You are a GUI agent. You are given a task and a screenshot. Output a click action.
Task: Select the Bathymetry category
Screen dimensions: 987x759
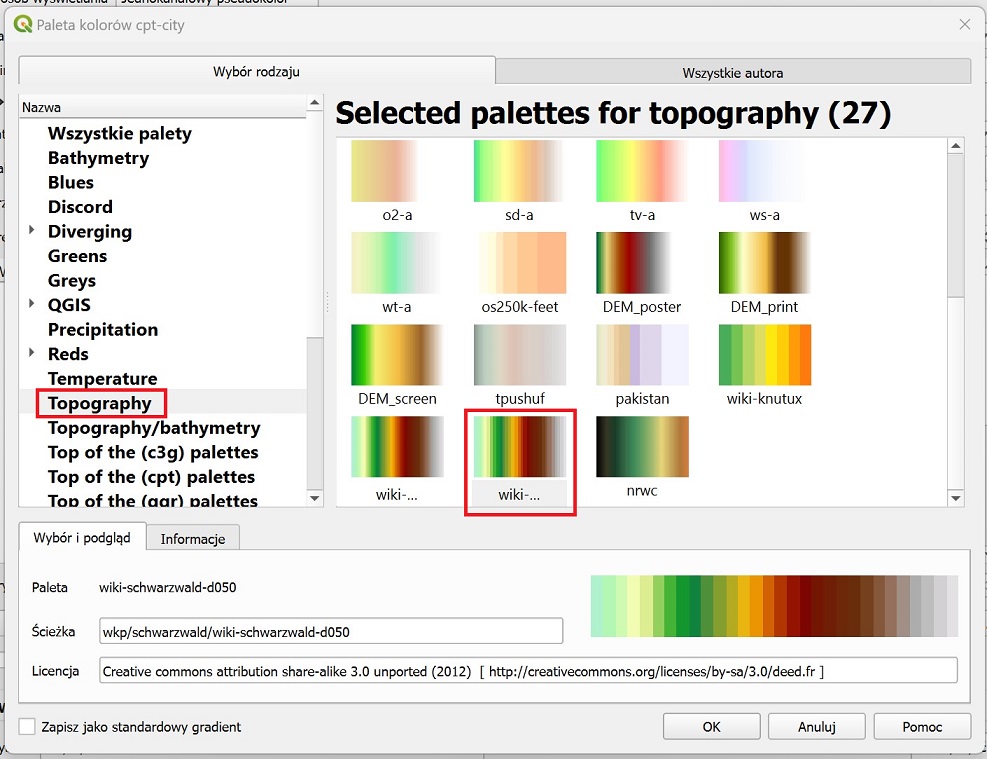click(98, 158)
